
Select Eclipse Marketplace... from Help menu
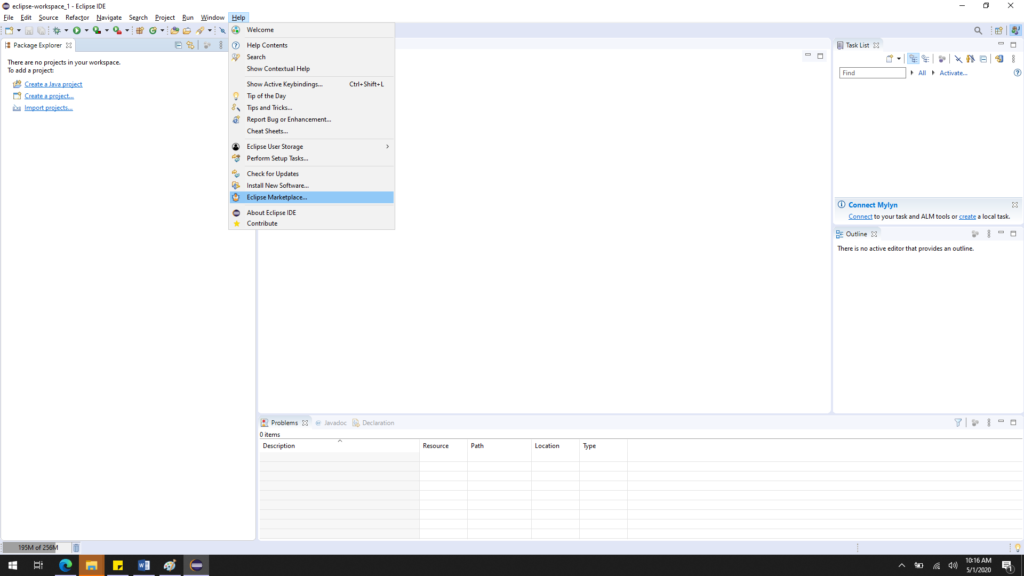[x=312, y=197]
